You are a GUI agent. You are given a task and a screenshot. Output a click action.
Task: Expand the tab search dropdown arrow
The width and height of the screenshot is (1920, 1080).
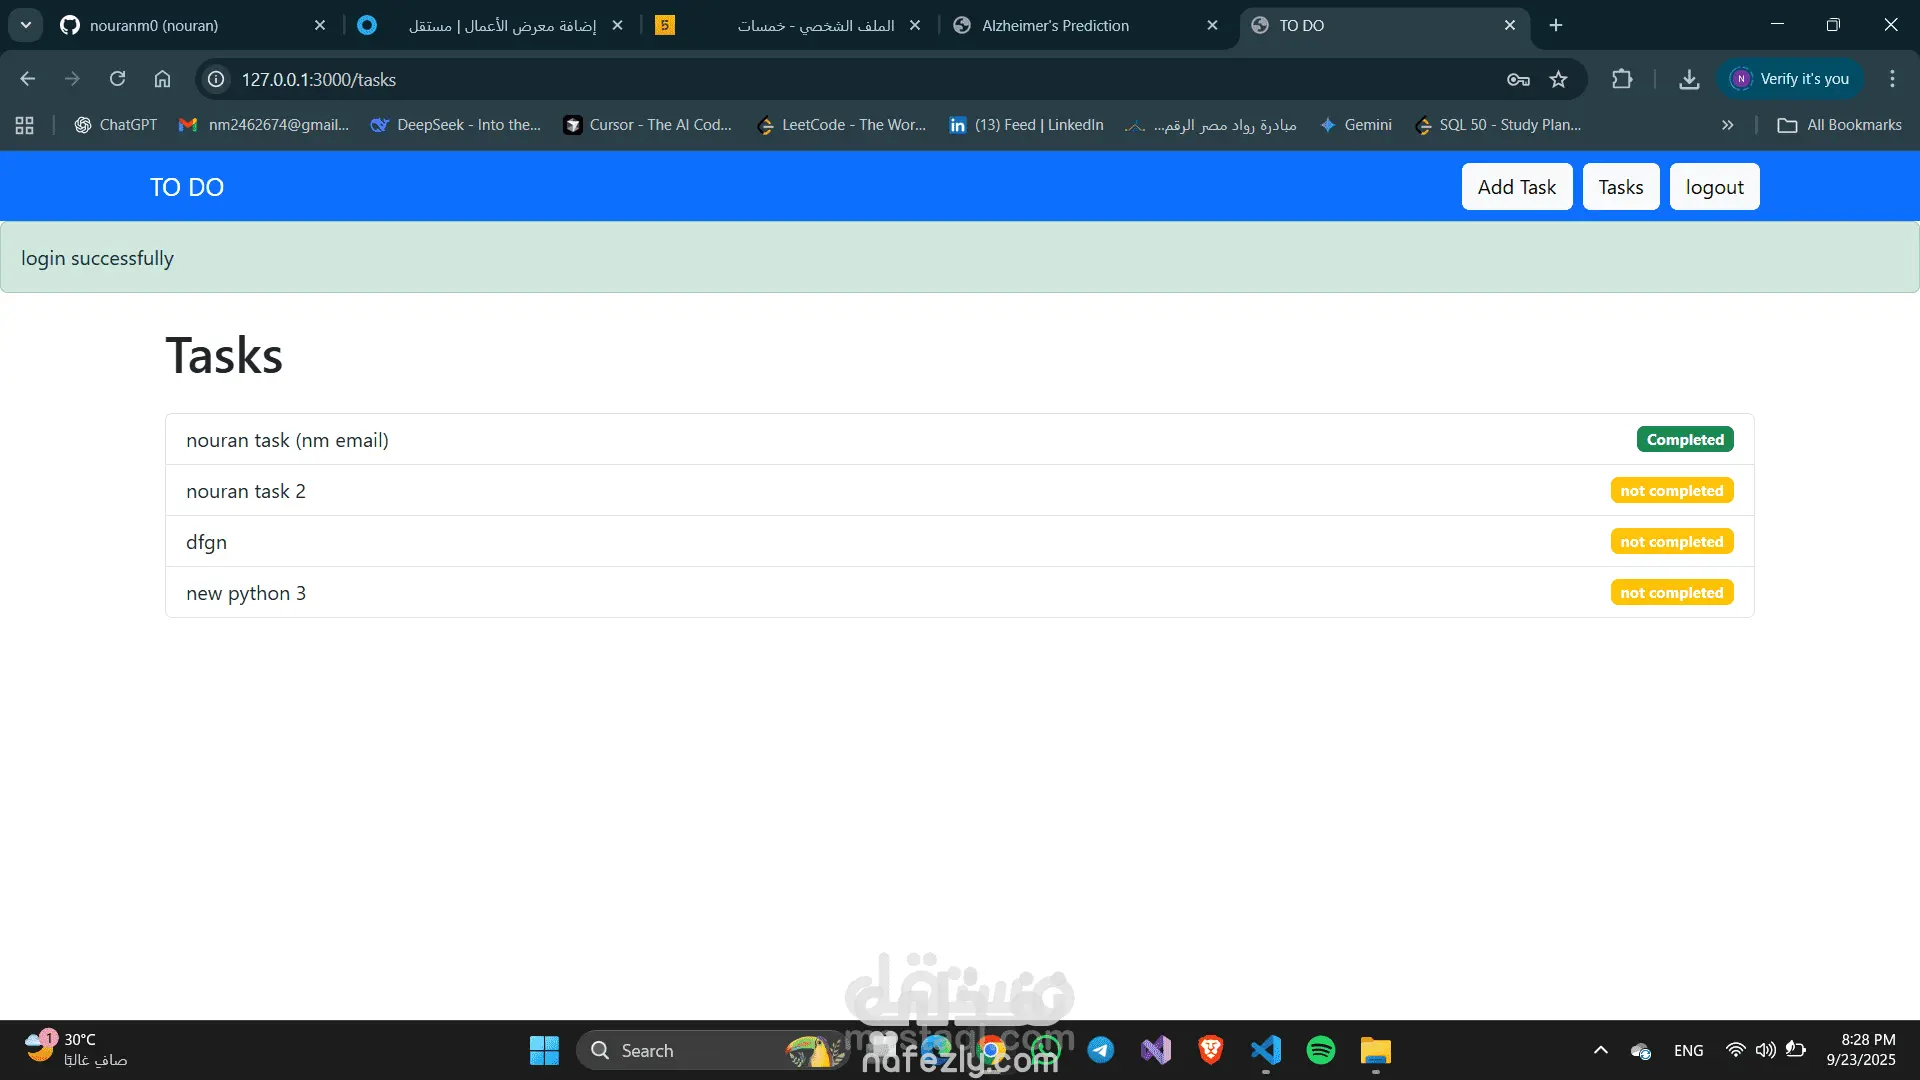26,25
